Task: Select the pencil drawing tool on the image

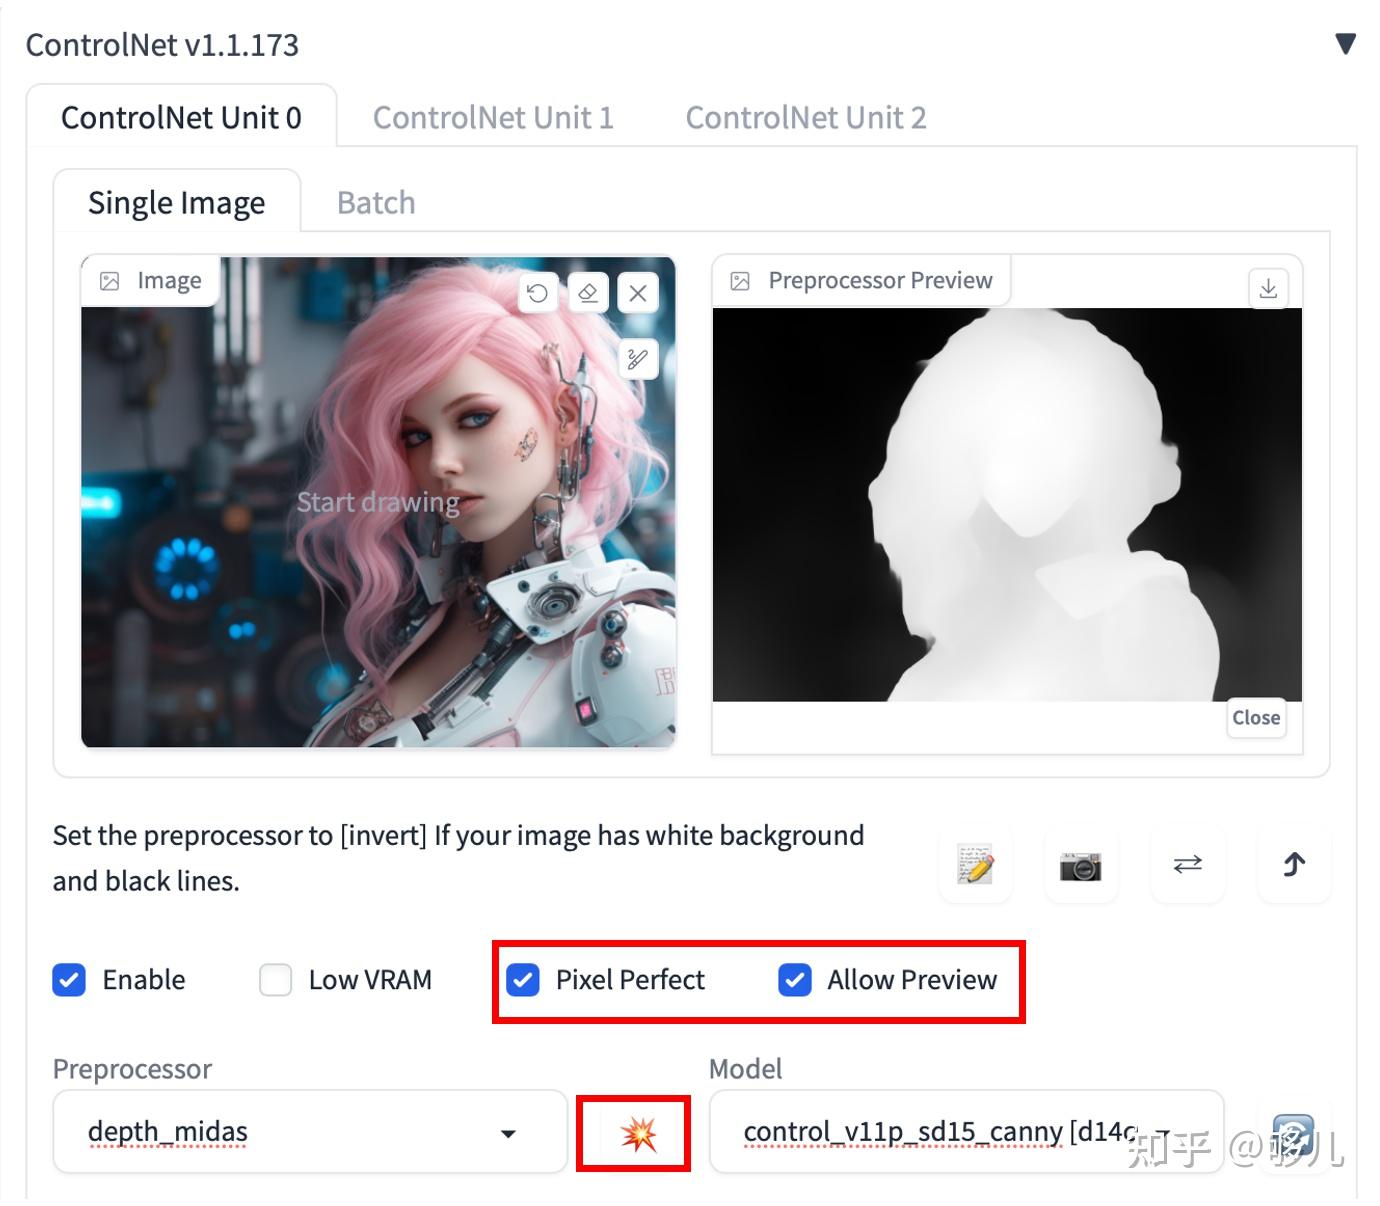Action: [x=637, y=359]
